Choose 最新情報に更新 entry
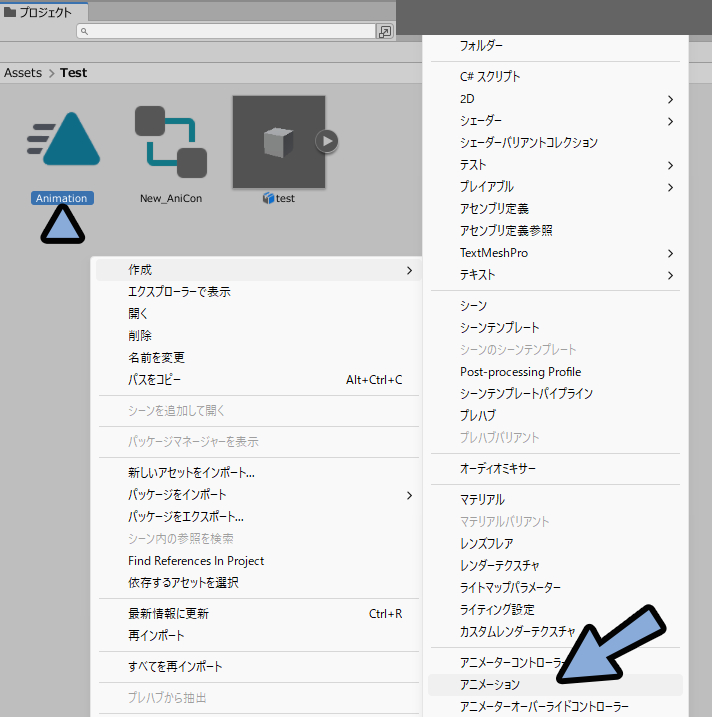 click(x=259, y=614)
